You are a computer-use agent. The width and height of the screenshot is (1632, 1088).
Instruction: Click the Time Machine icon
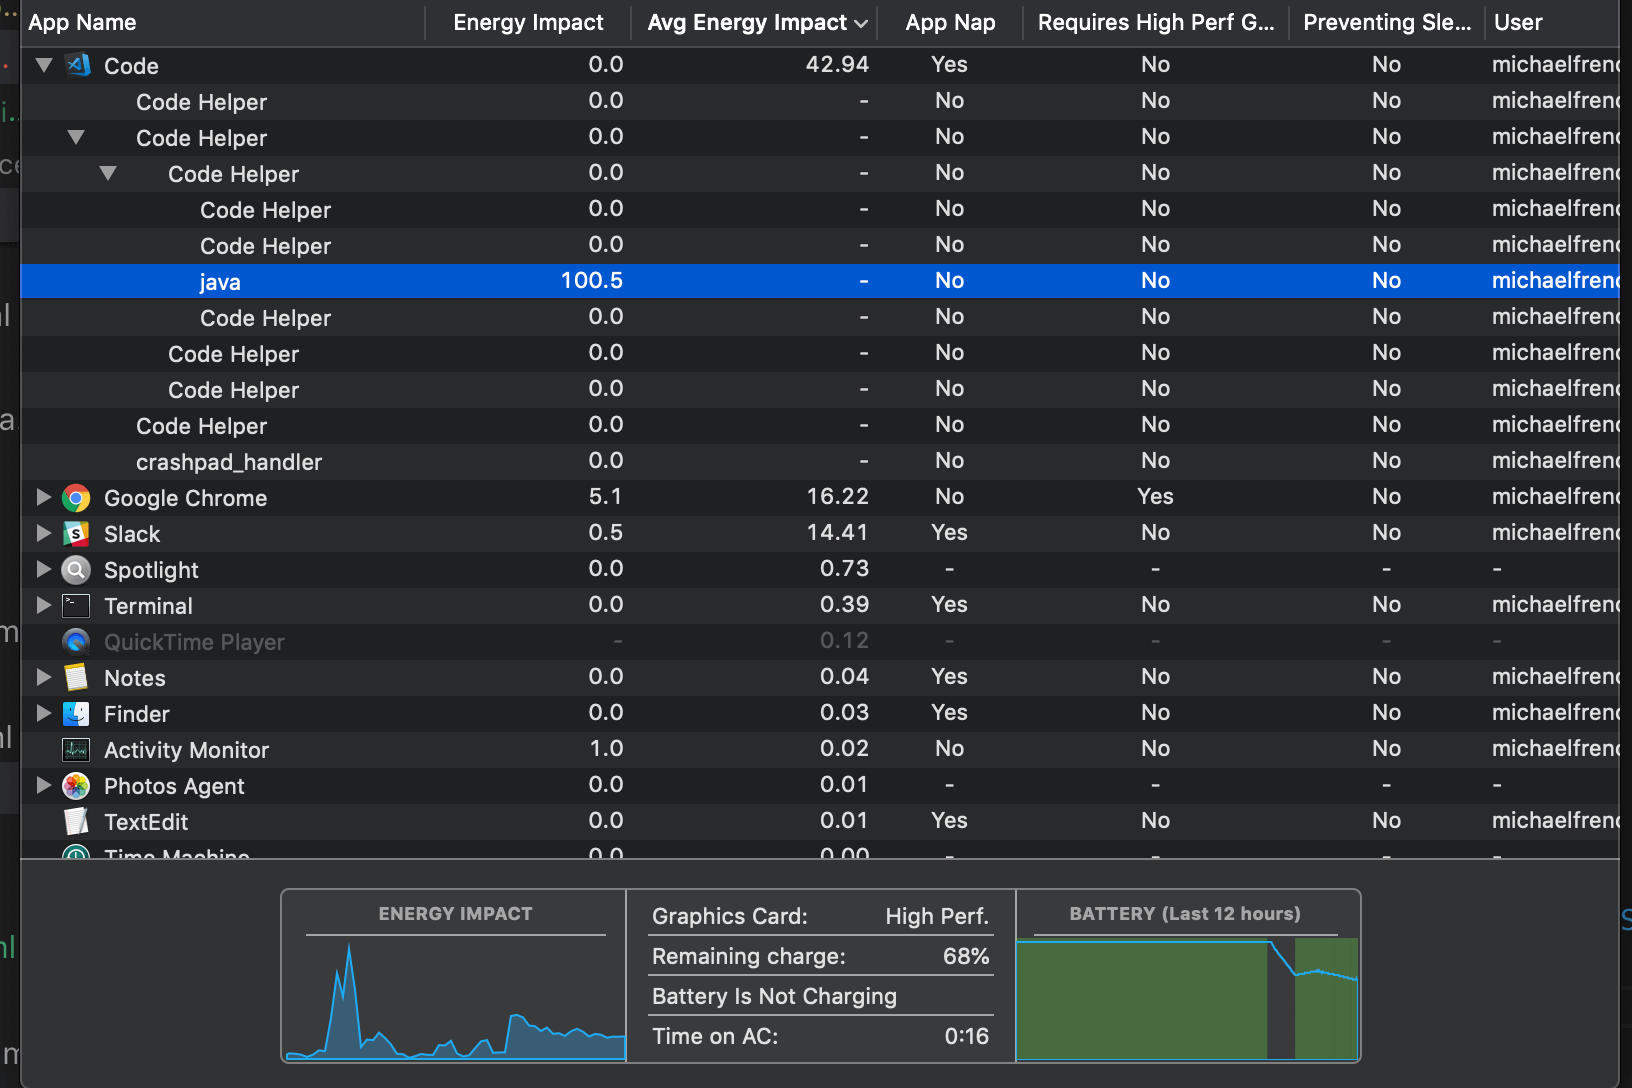[x=76, y=855]
